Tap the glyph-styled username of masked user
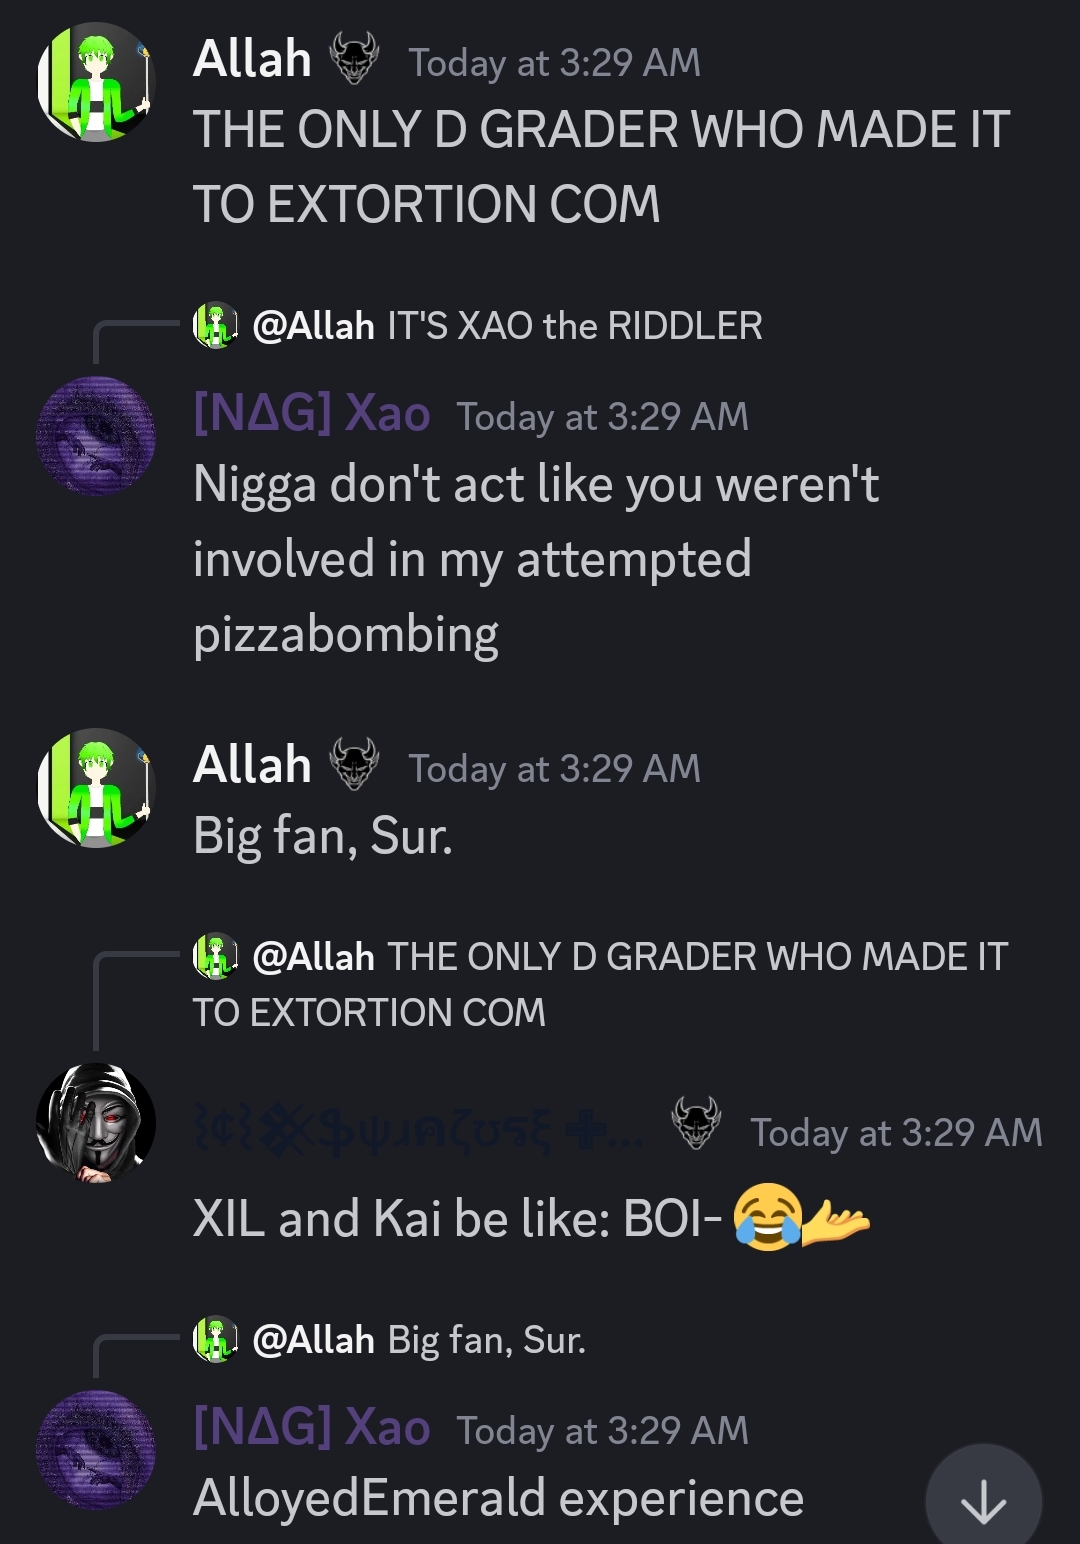 (418, 1133)
